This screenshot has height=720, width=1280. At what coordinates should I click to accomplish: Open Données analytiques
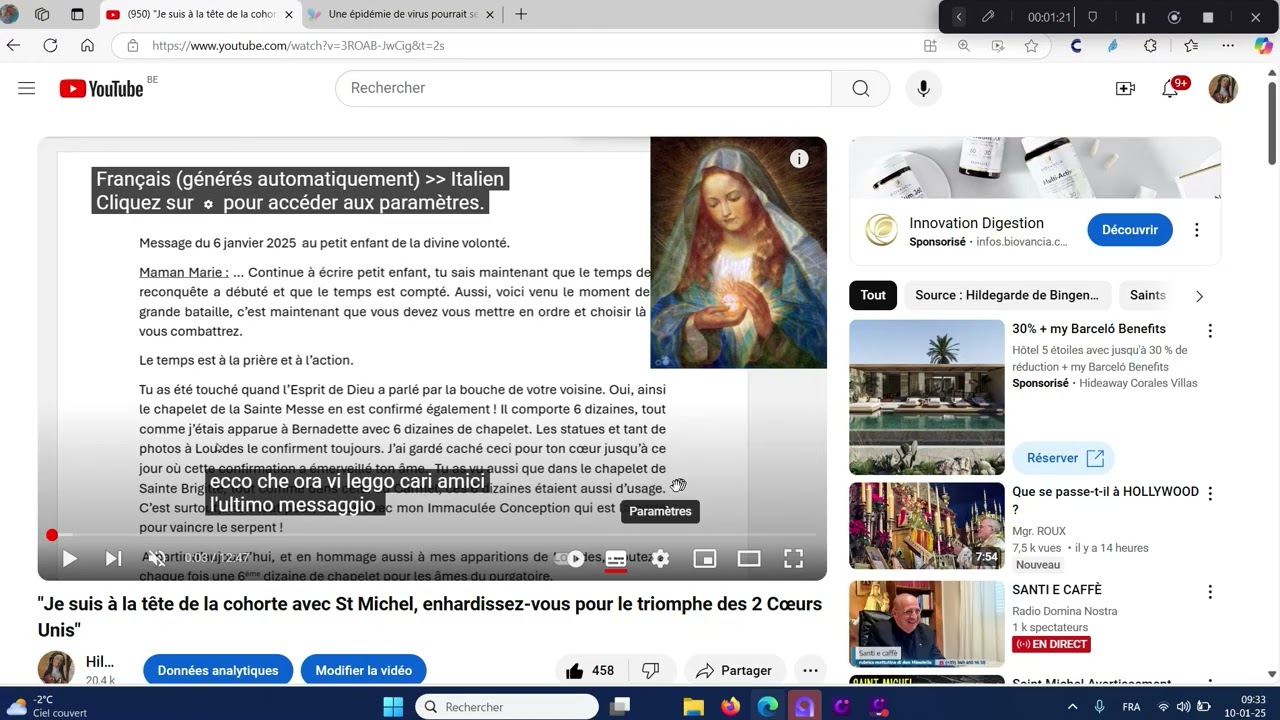[x=218, y=670]
